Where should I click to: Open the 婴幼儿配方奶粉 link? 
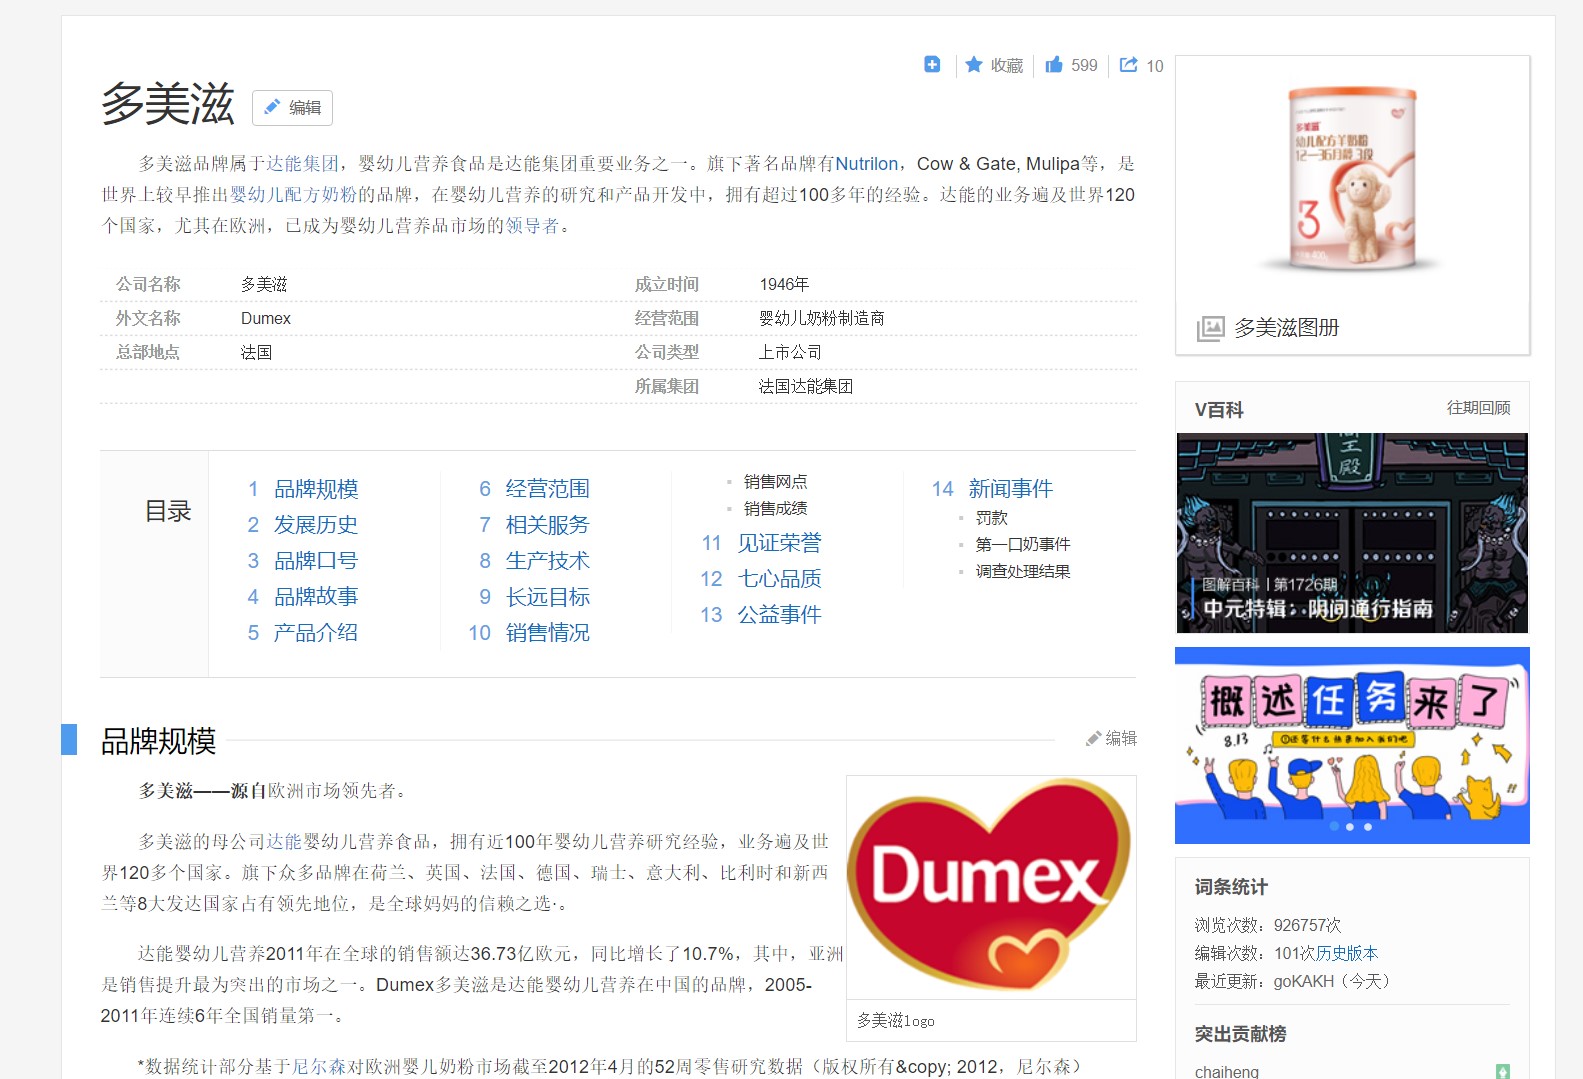(294, 195)
